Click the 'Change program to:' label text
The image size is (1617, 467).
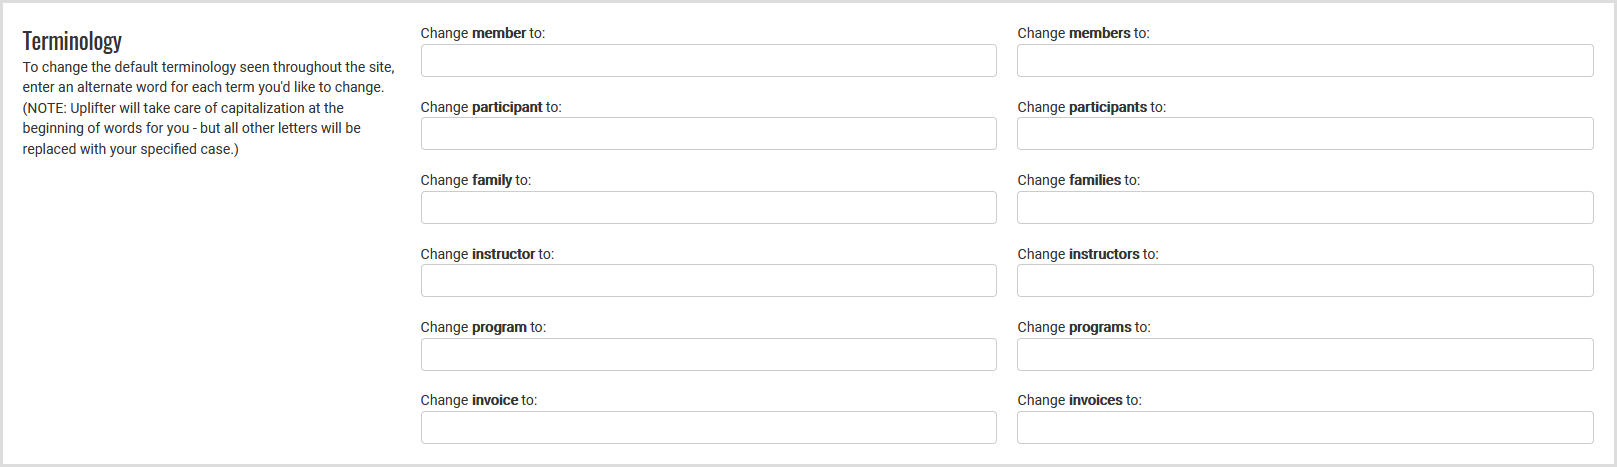(x=483, y=327)
